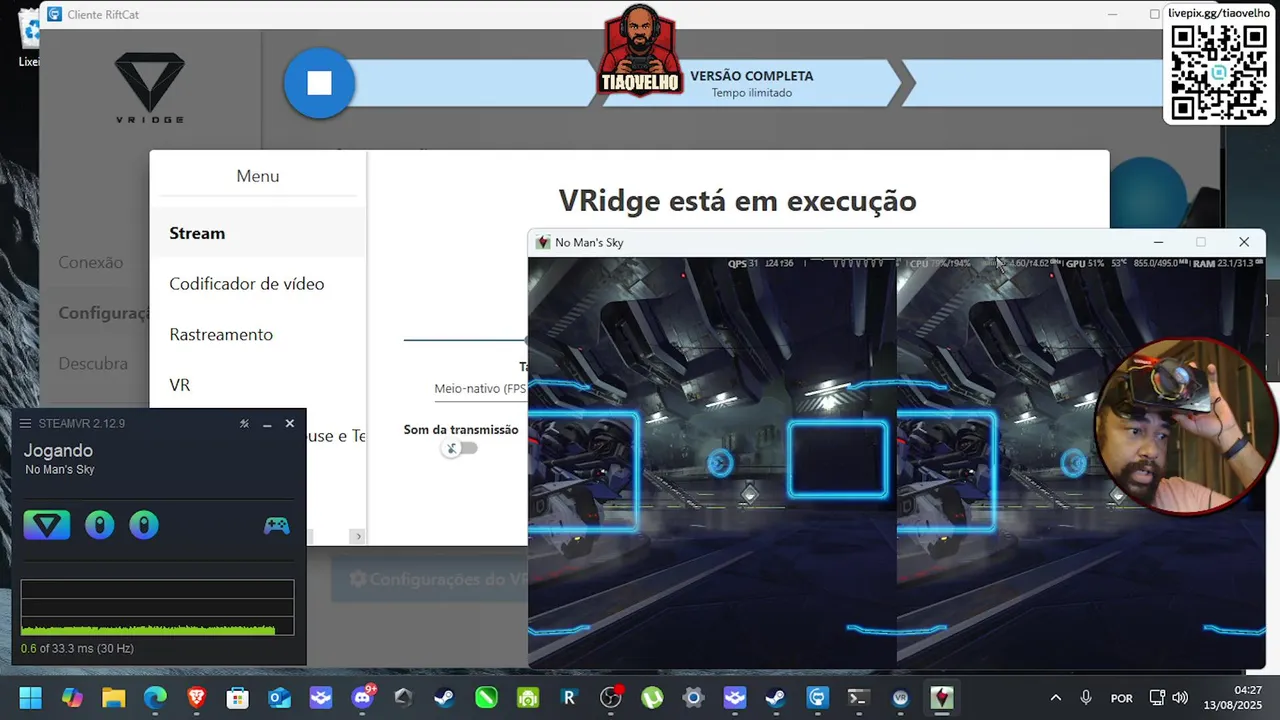
Task: Open the Windows Start menu
Action: point(30,698)
